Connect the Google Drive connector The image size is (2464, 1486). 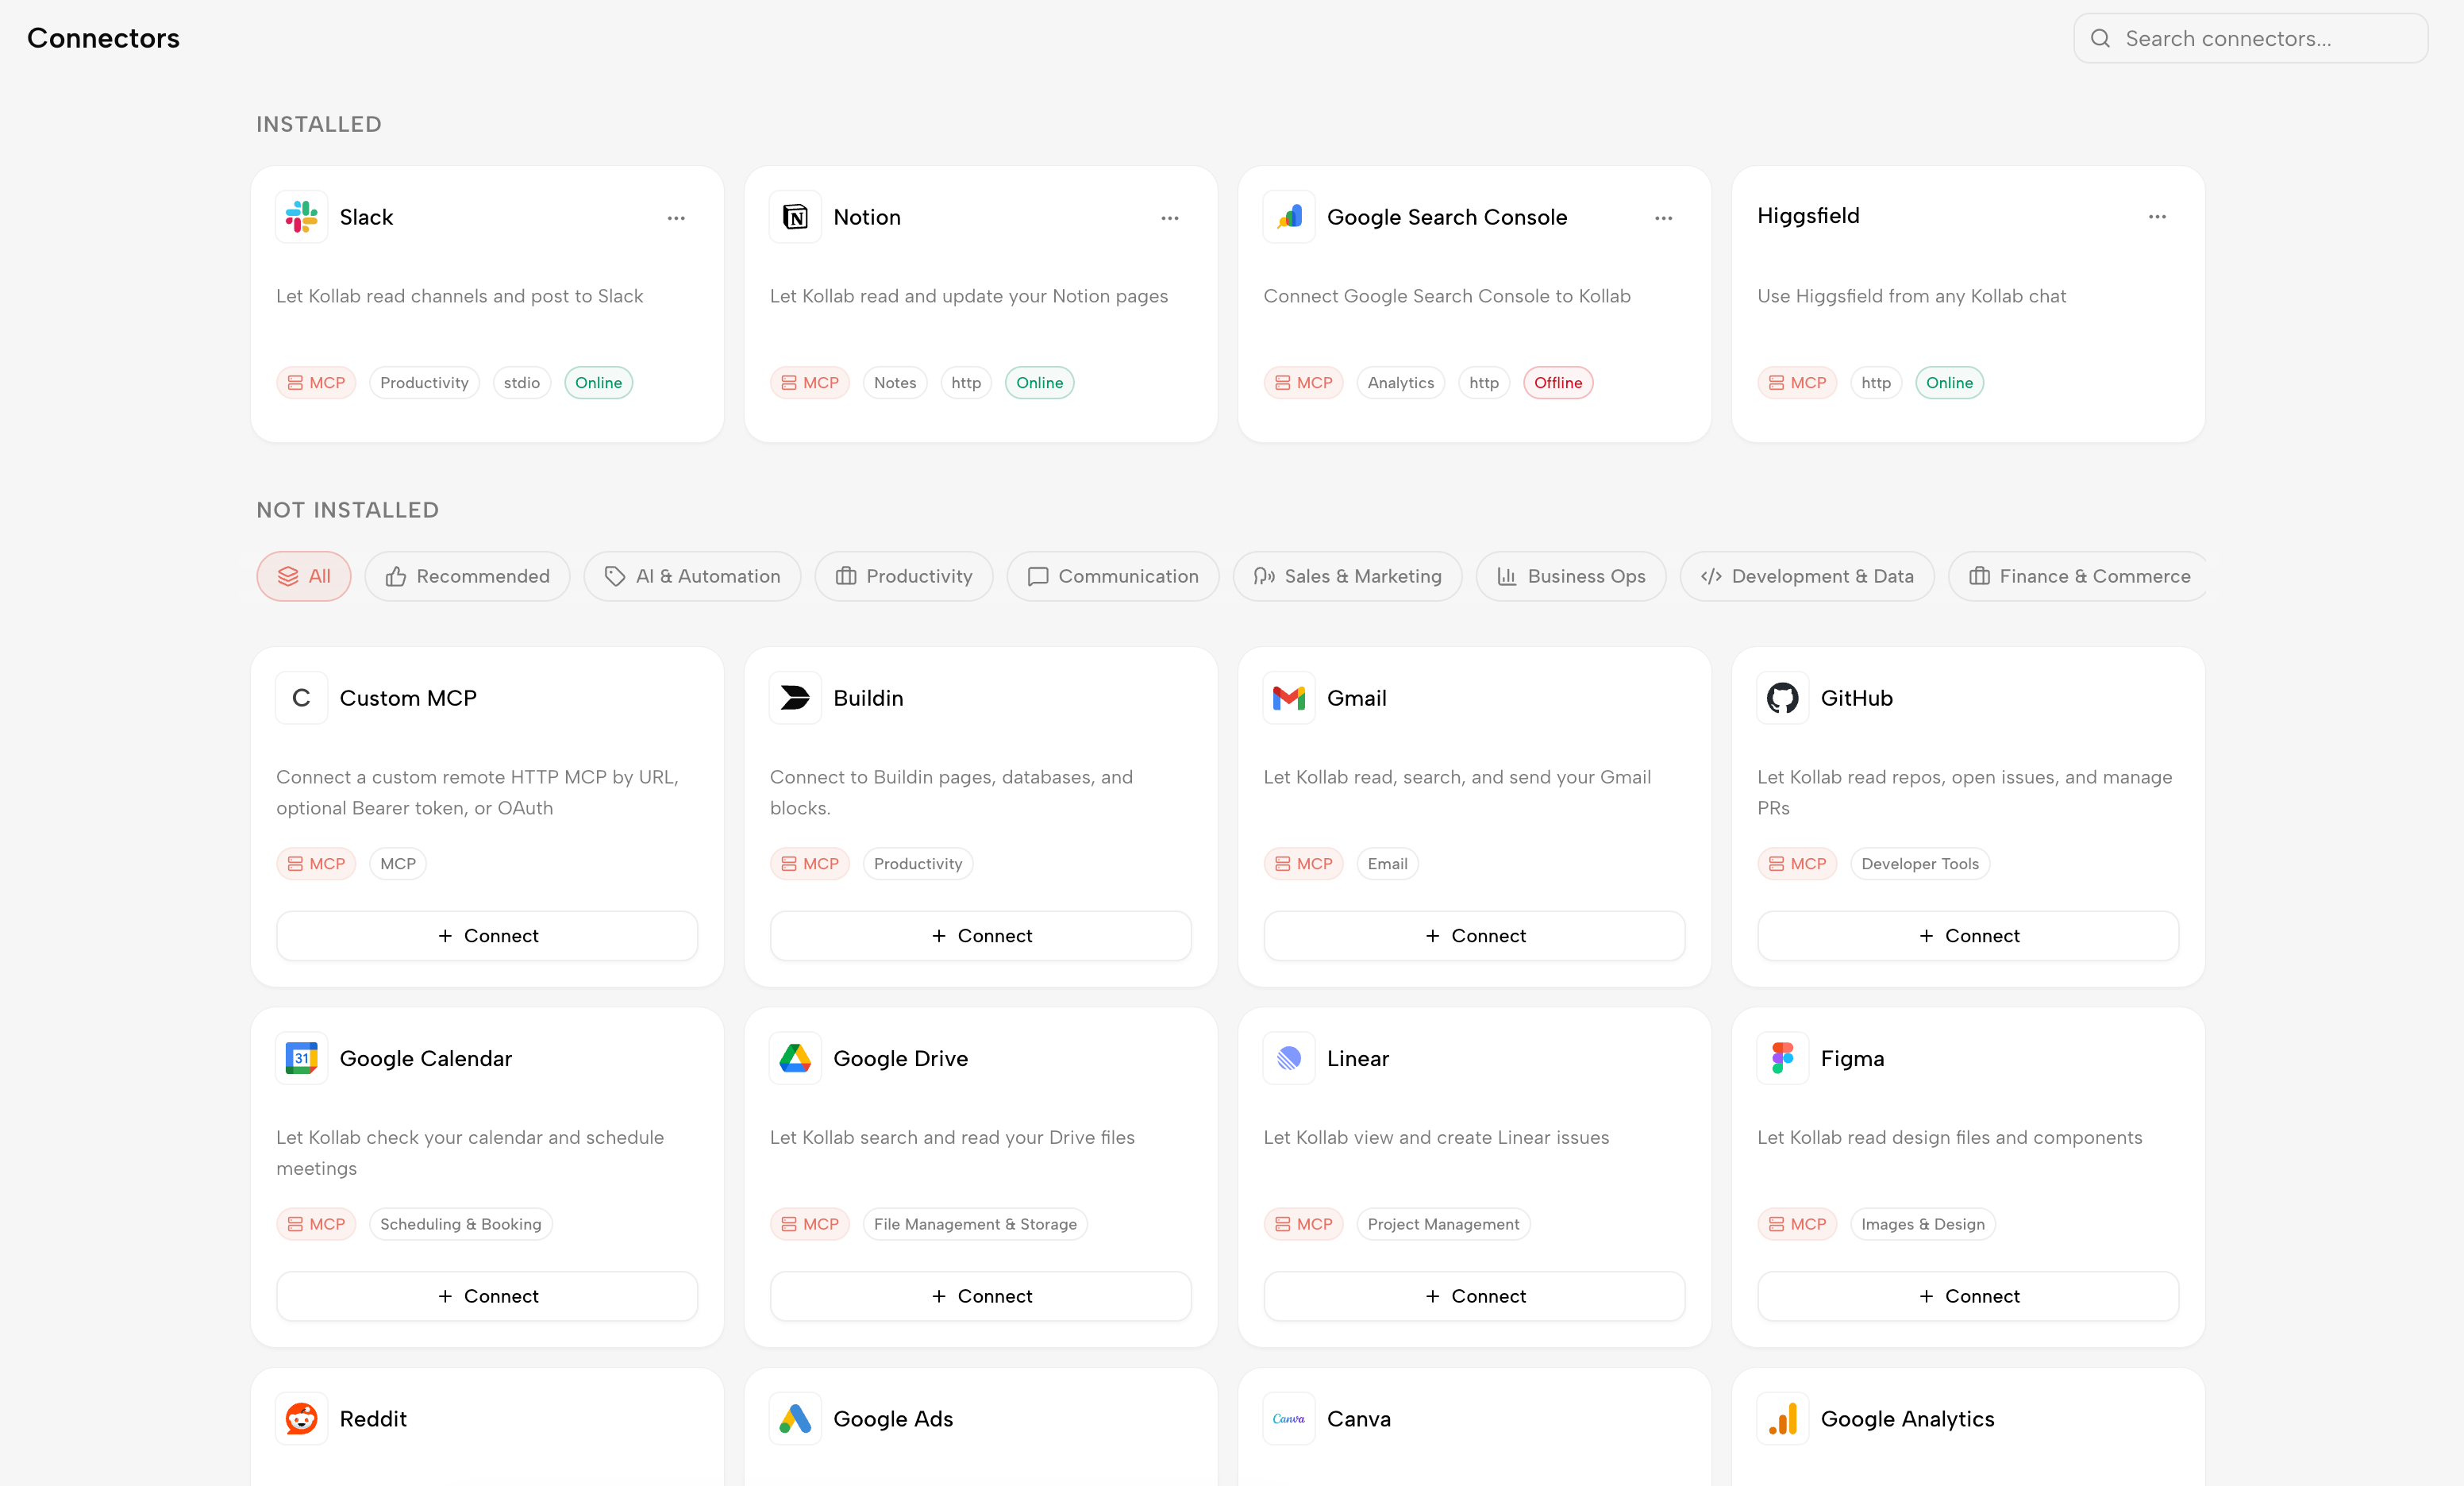point(981,1296)
